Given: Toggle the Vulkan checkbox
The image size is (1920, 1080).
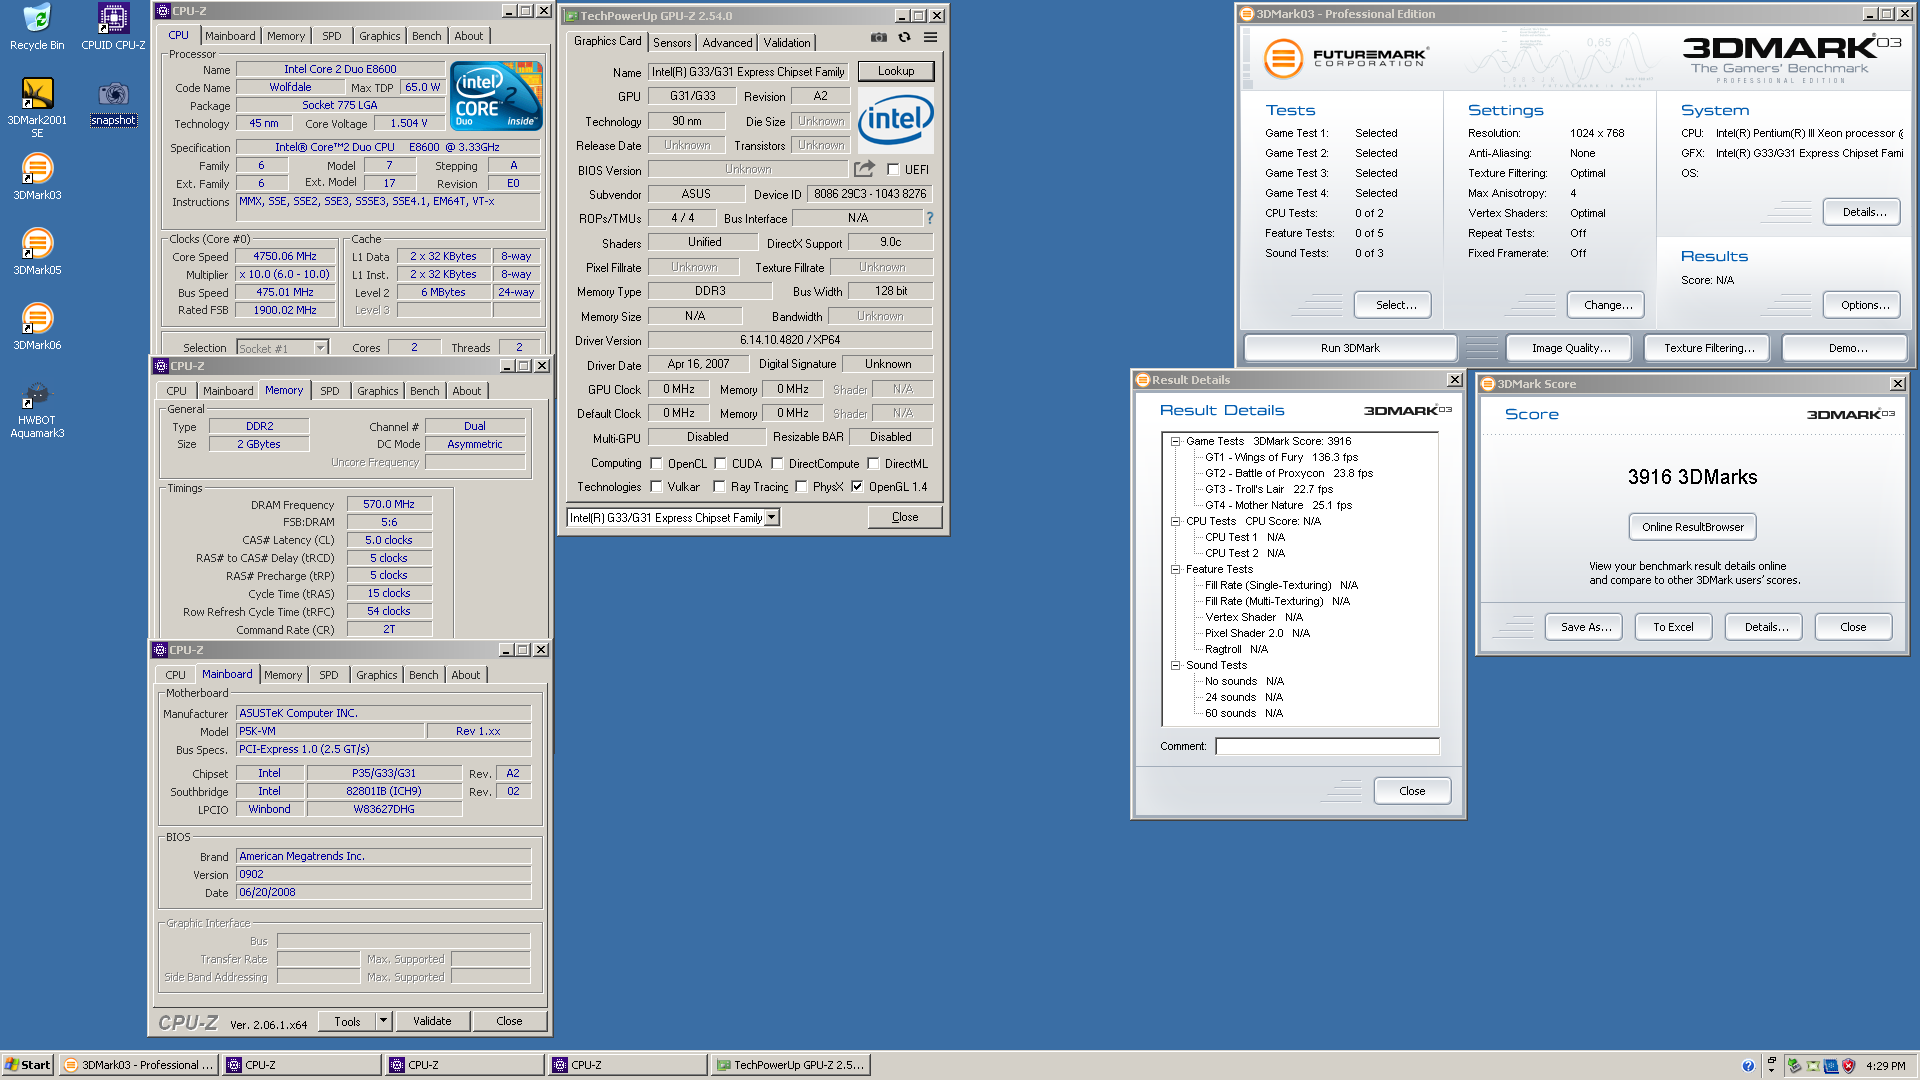Looking at the screenshot, I should pyautogui.click(x=656, y=487).
